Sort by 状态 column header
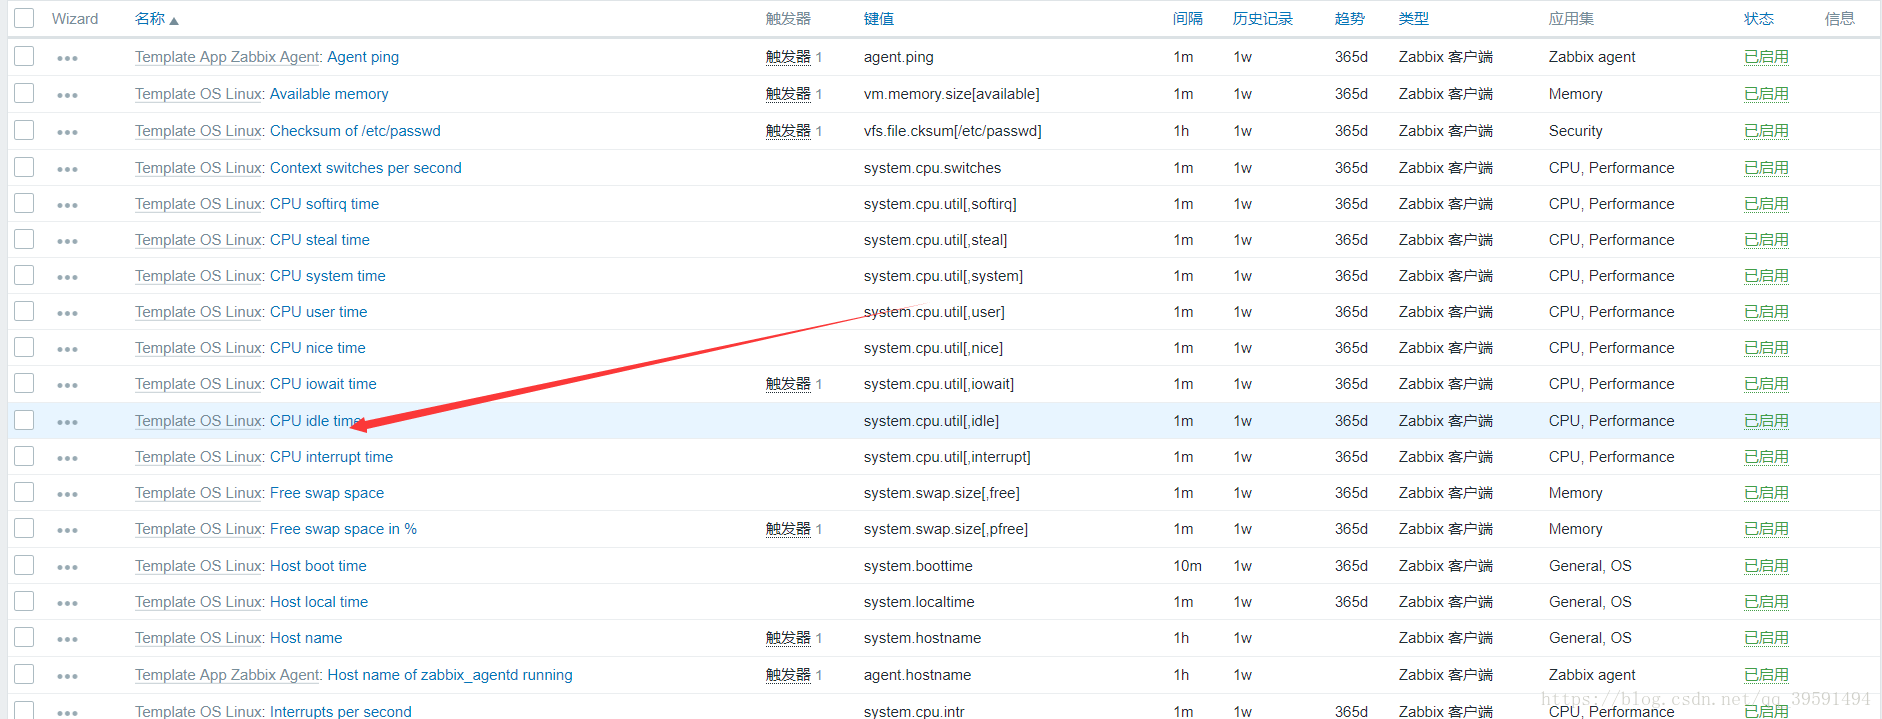This screenshot has height=719, width=1882. 1759,19
